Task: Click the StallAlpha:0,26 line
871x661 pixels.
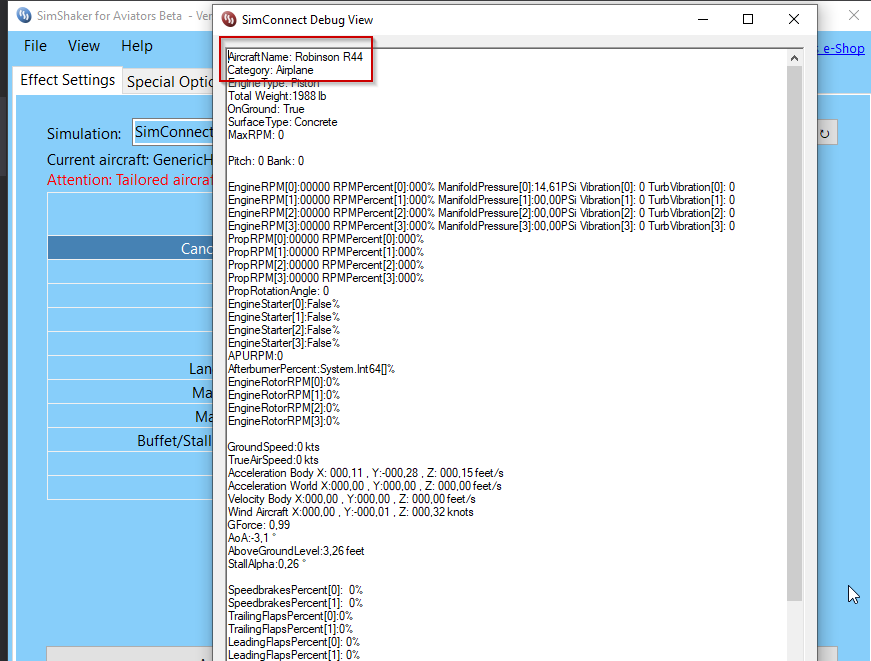Action: (x=267, y=564)
